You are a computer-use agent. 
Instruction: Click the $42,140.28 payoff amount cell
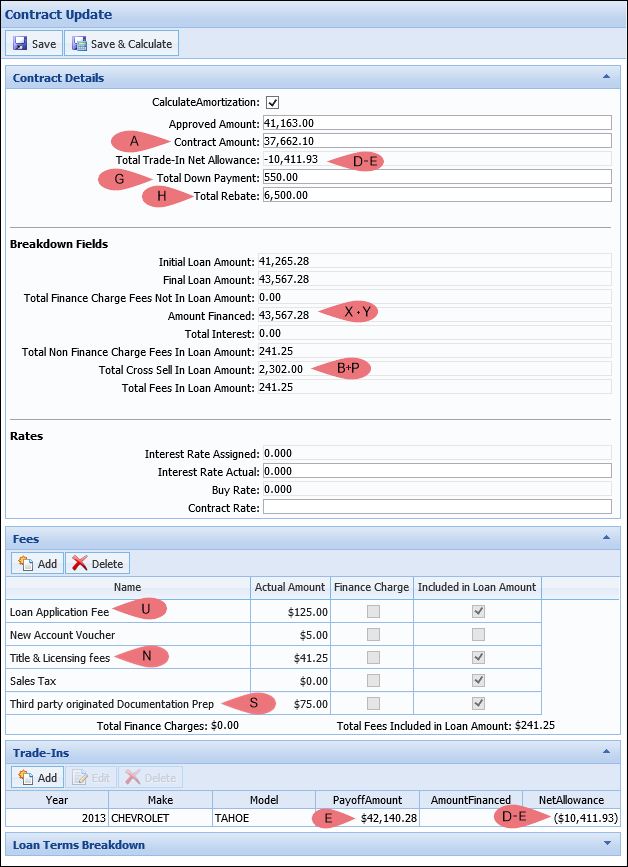367,818
